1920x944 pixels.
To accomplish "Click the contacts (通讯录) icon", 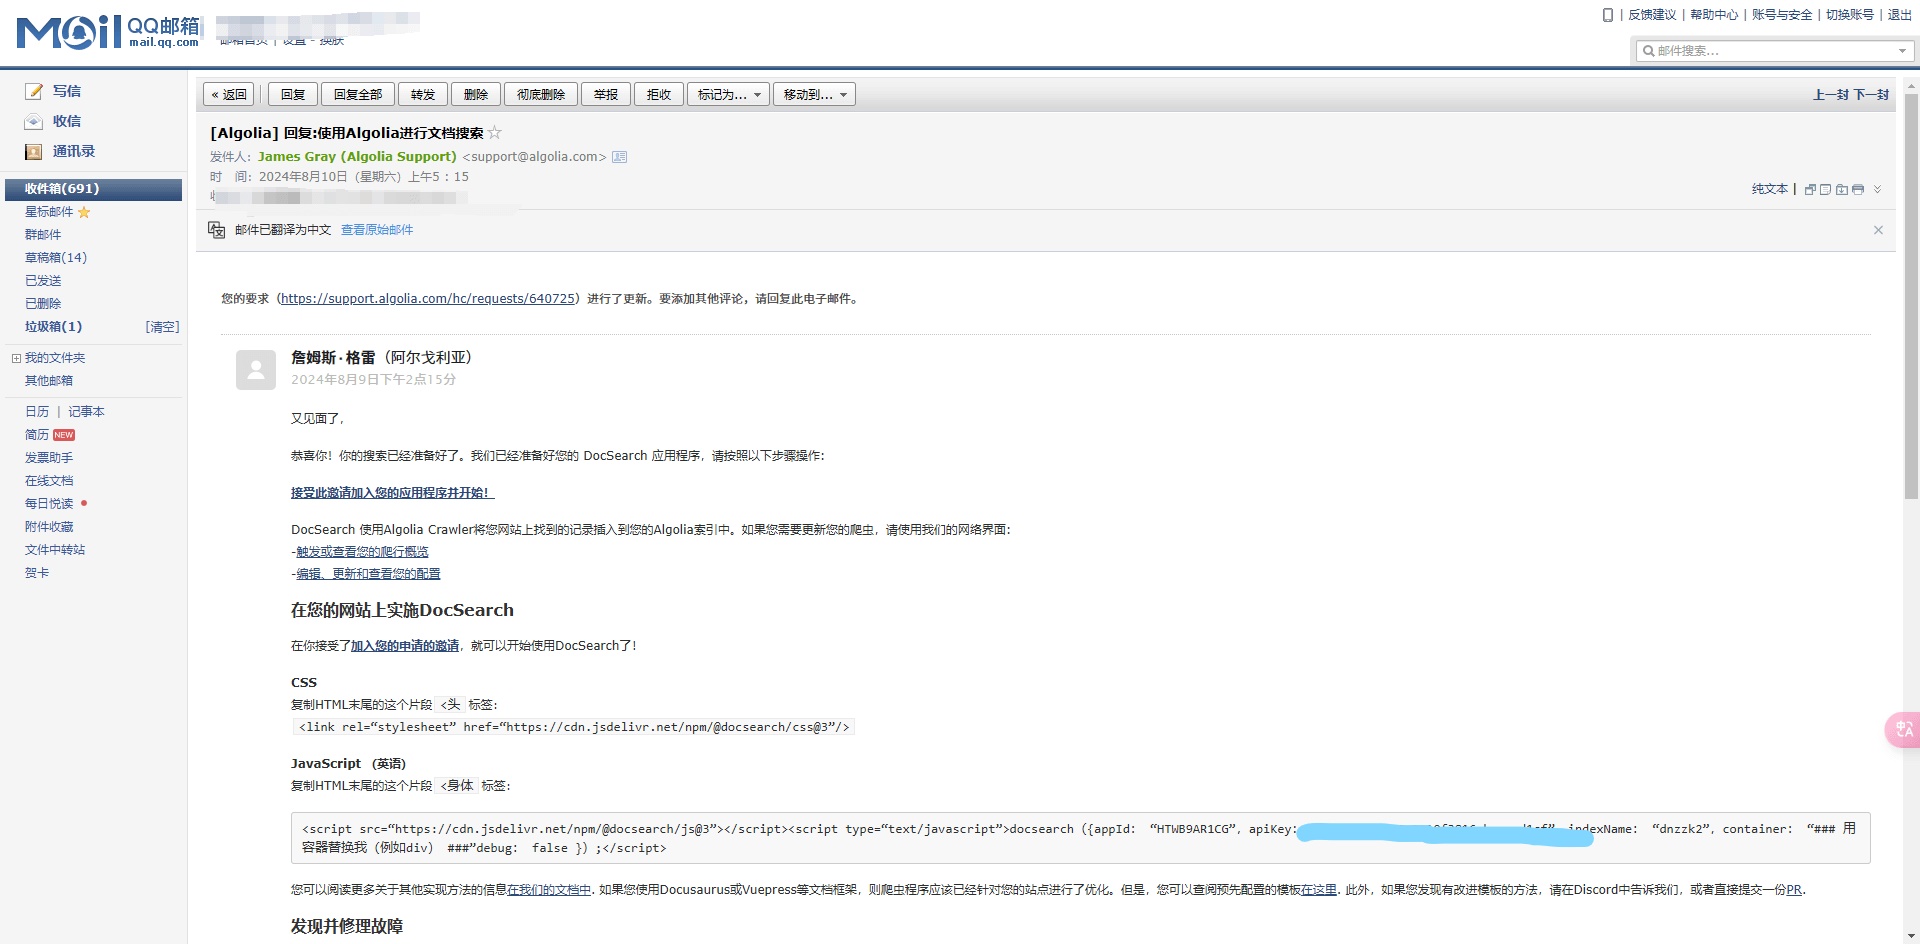I will pos(34,151).
